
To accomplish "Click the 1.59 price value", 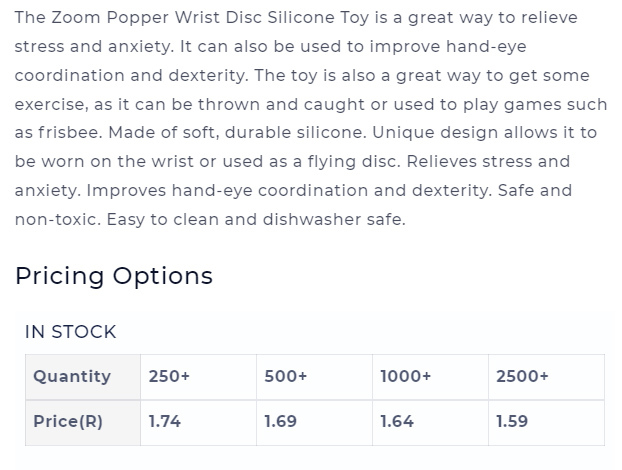I will 512,422.
